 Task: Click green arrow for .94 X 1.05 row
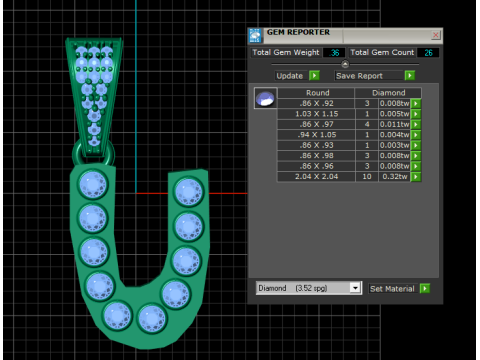click(x=416, y=135)
